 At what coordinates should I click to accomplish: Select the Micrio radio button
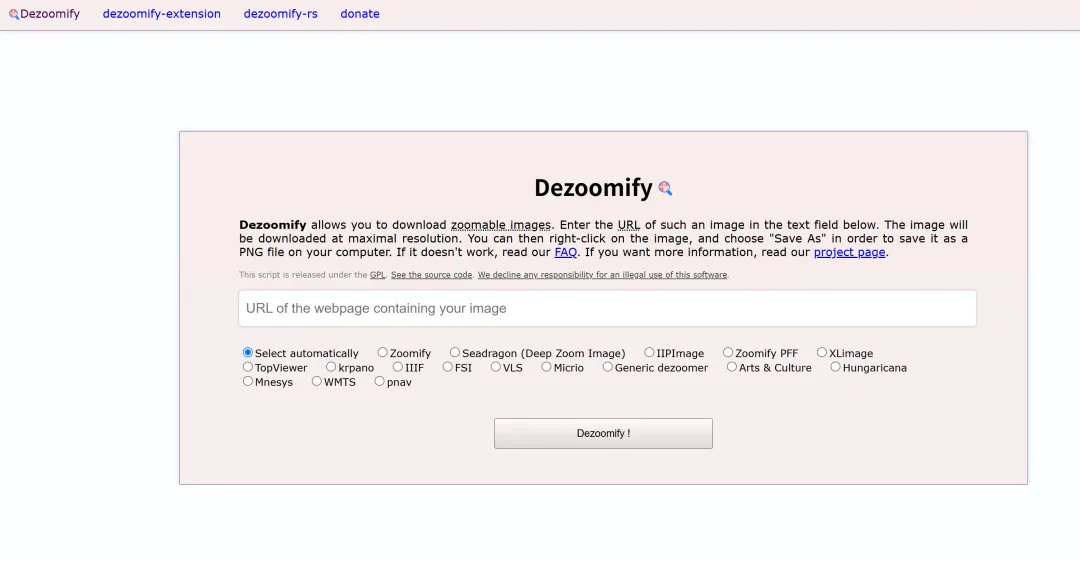click(x=546, y=367)
